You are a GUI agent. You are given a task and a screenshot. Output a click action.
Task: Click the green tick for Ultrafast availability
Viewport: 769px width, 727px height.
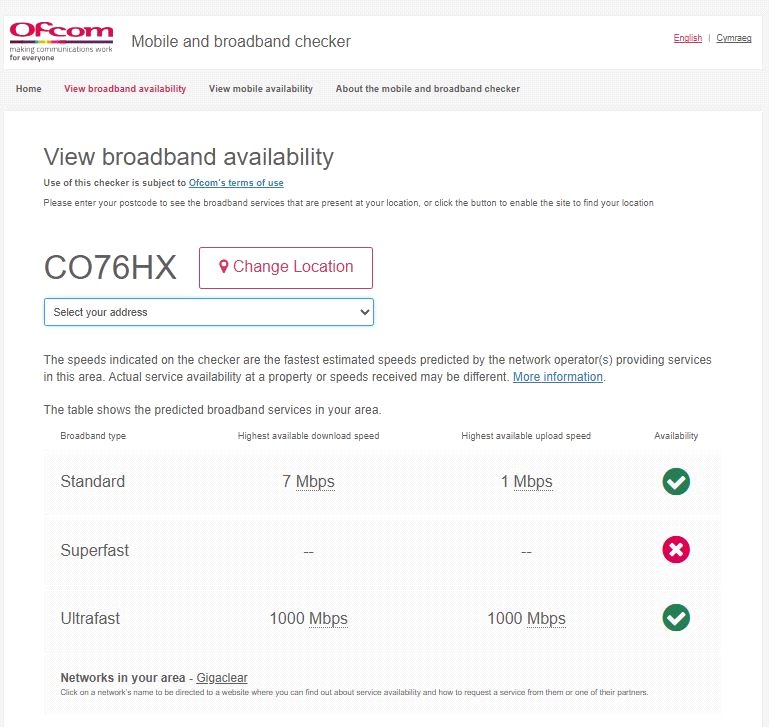click(676, 618)
